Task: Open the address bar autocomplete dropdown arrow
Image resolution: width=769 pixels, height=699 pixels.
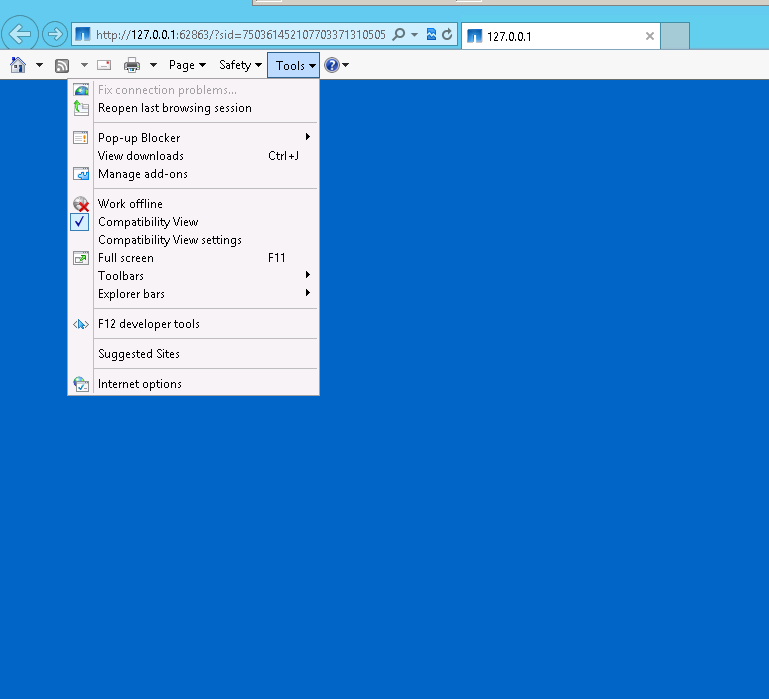Action: (414, 35)
